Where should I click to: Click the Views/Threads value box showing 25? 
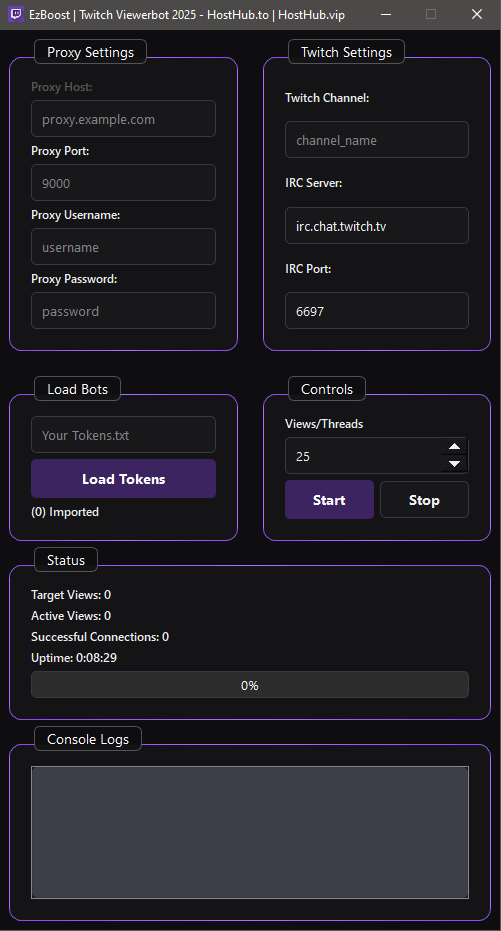[363, 456]
